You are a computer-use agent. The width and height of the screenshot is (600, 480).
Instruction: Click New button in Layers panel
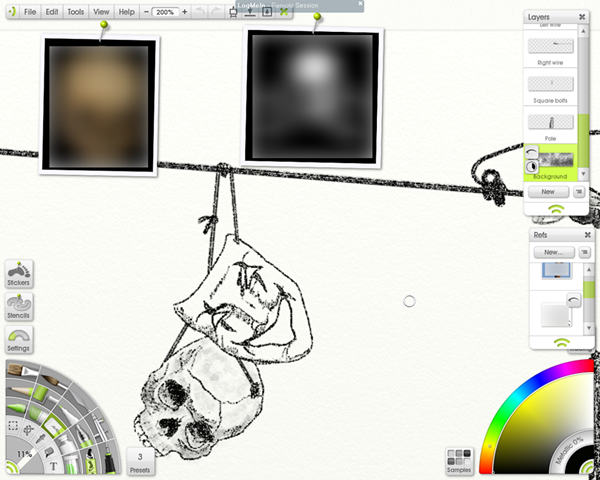click(548, 192)
